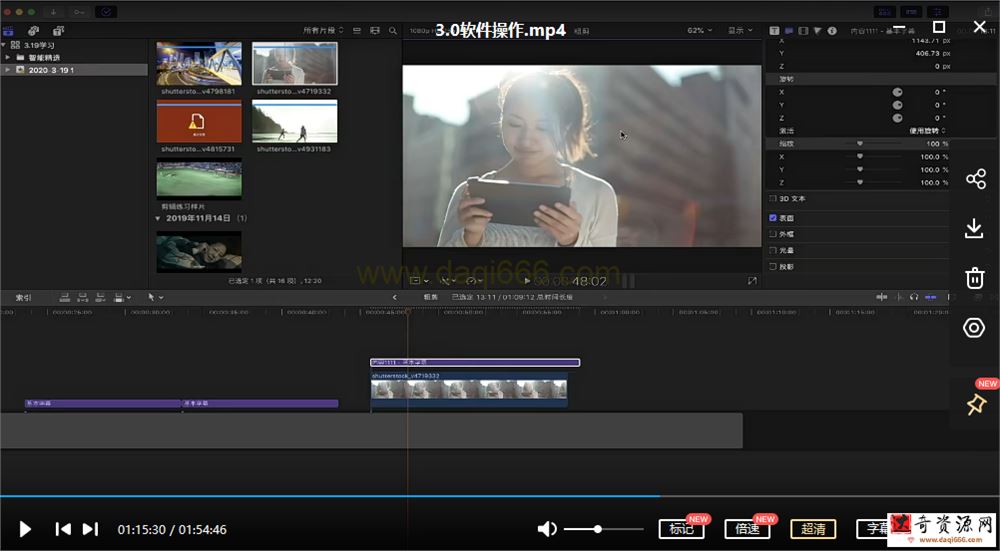Click the import media arrow button
The width and height of the screenshot is (1000, 551).
pos(54,12)
